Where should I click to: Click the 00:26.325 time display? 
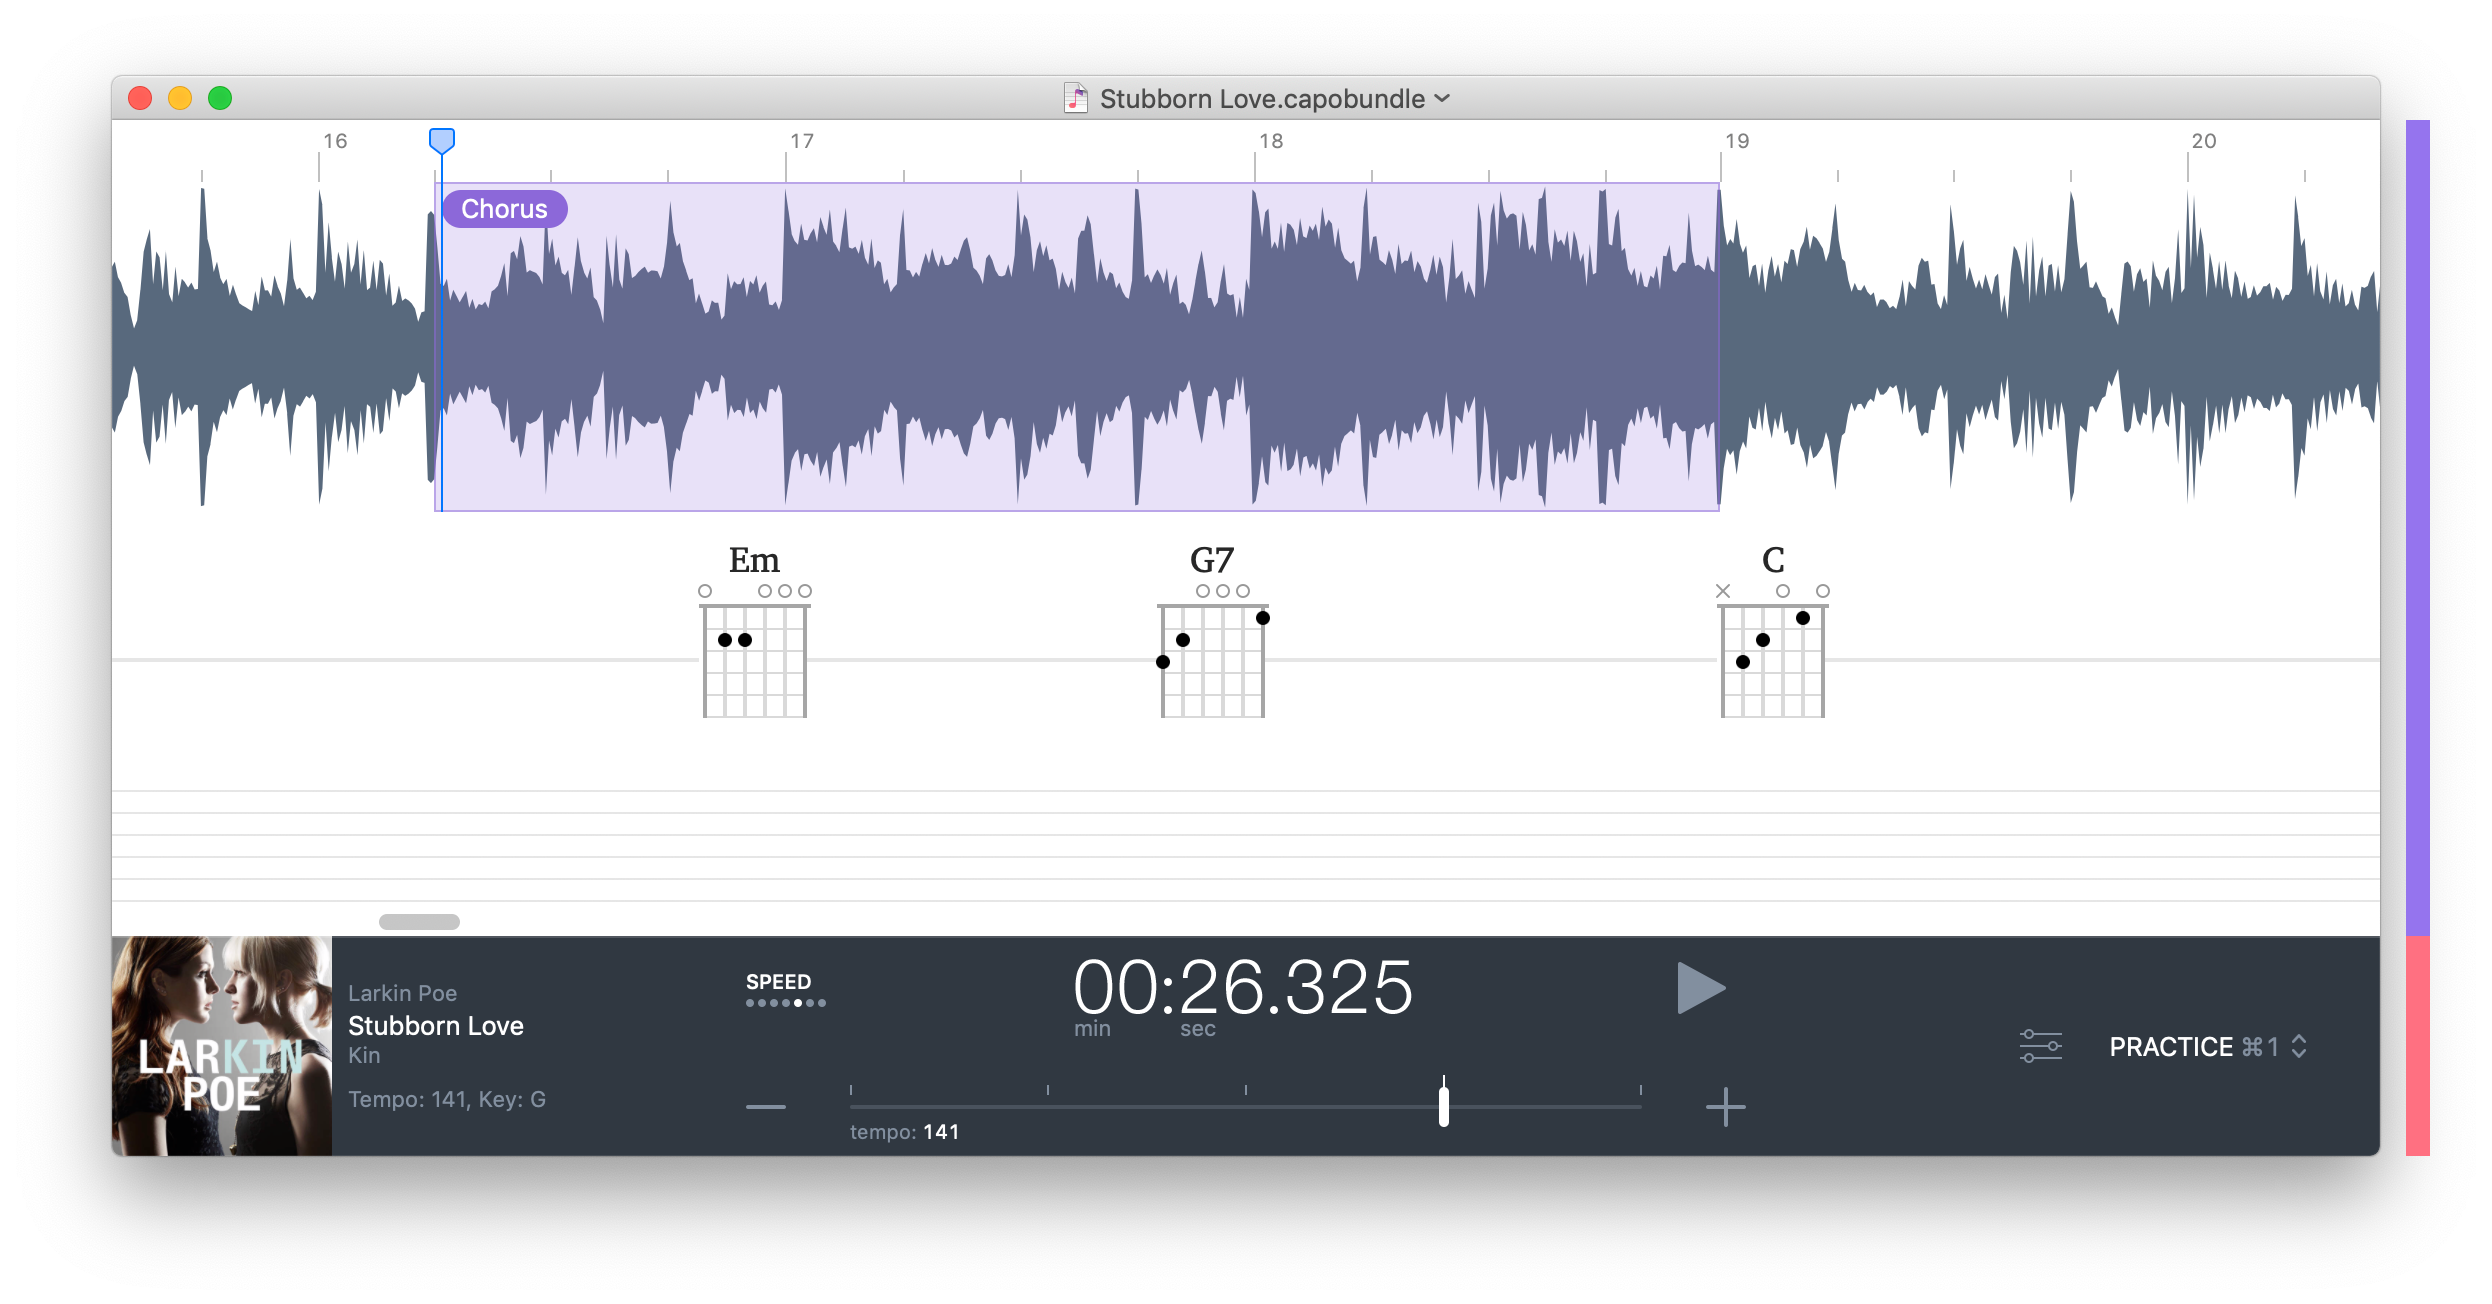[1243, 988]
